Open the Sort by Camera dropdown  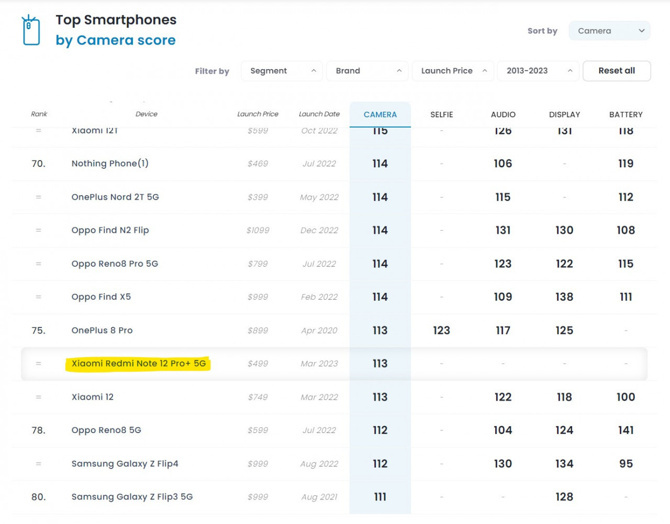609,31
